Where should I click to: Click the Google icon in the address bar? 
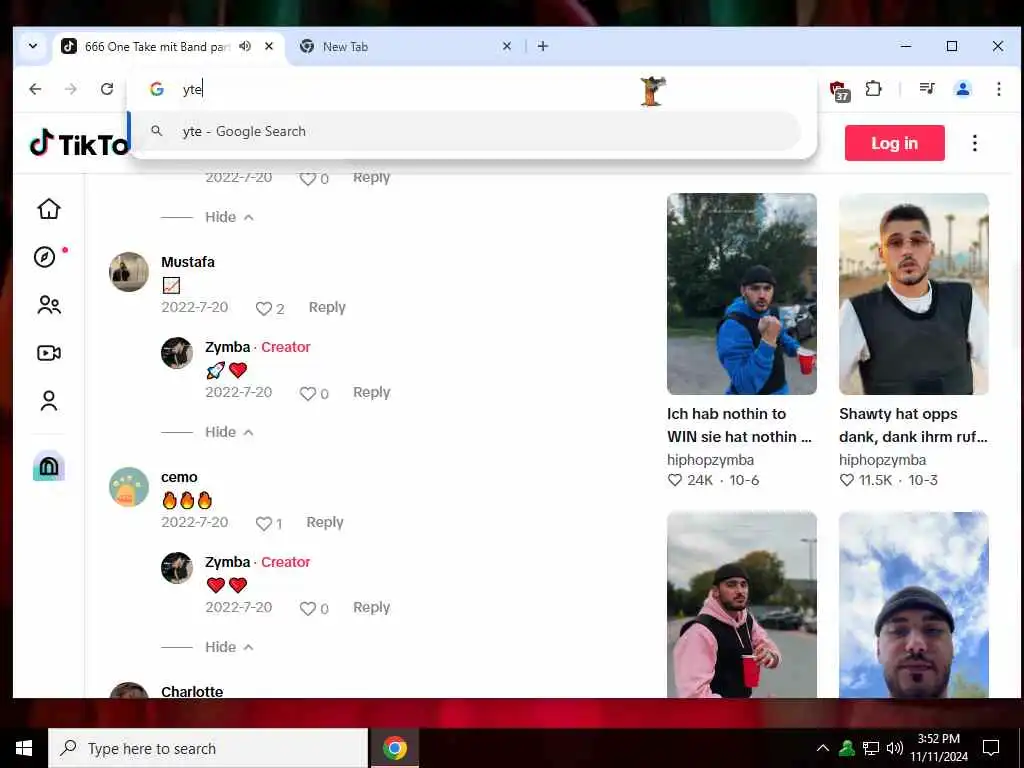(157, 89)
